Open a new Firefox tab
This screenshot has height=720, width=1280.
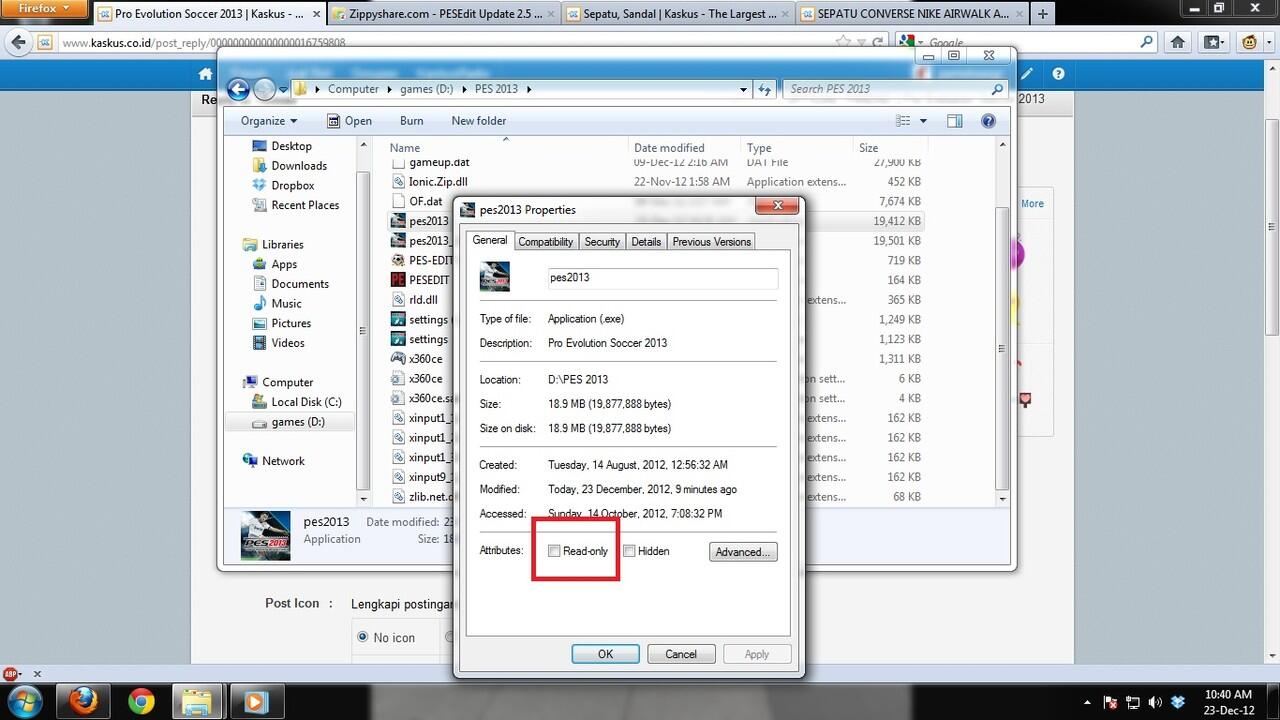[x=1043, y=14]
